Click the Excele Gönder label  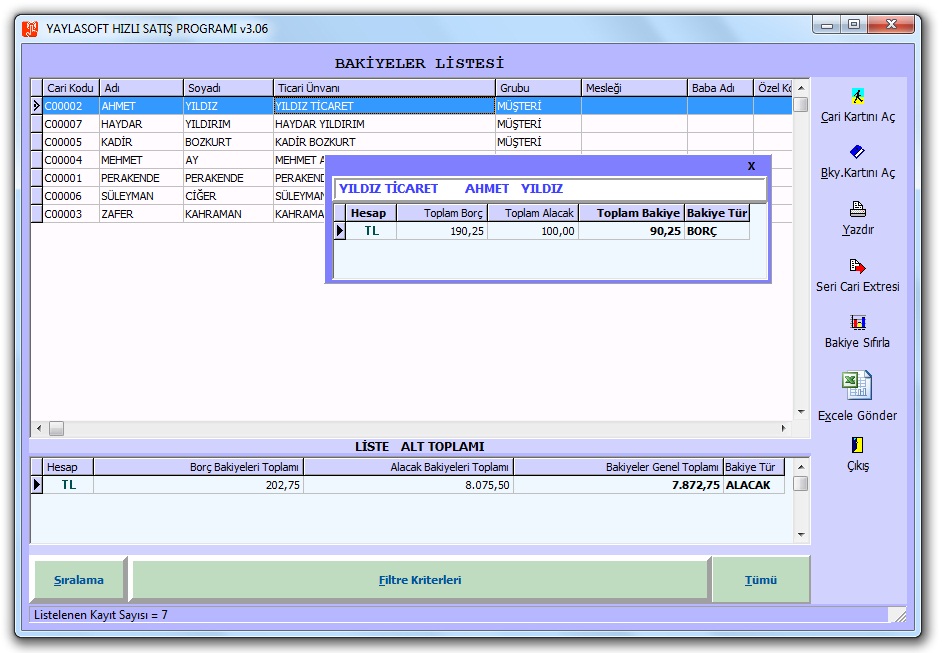(857, 415)
